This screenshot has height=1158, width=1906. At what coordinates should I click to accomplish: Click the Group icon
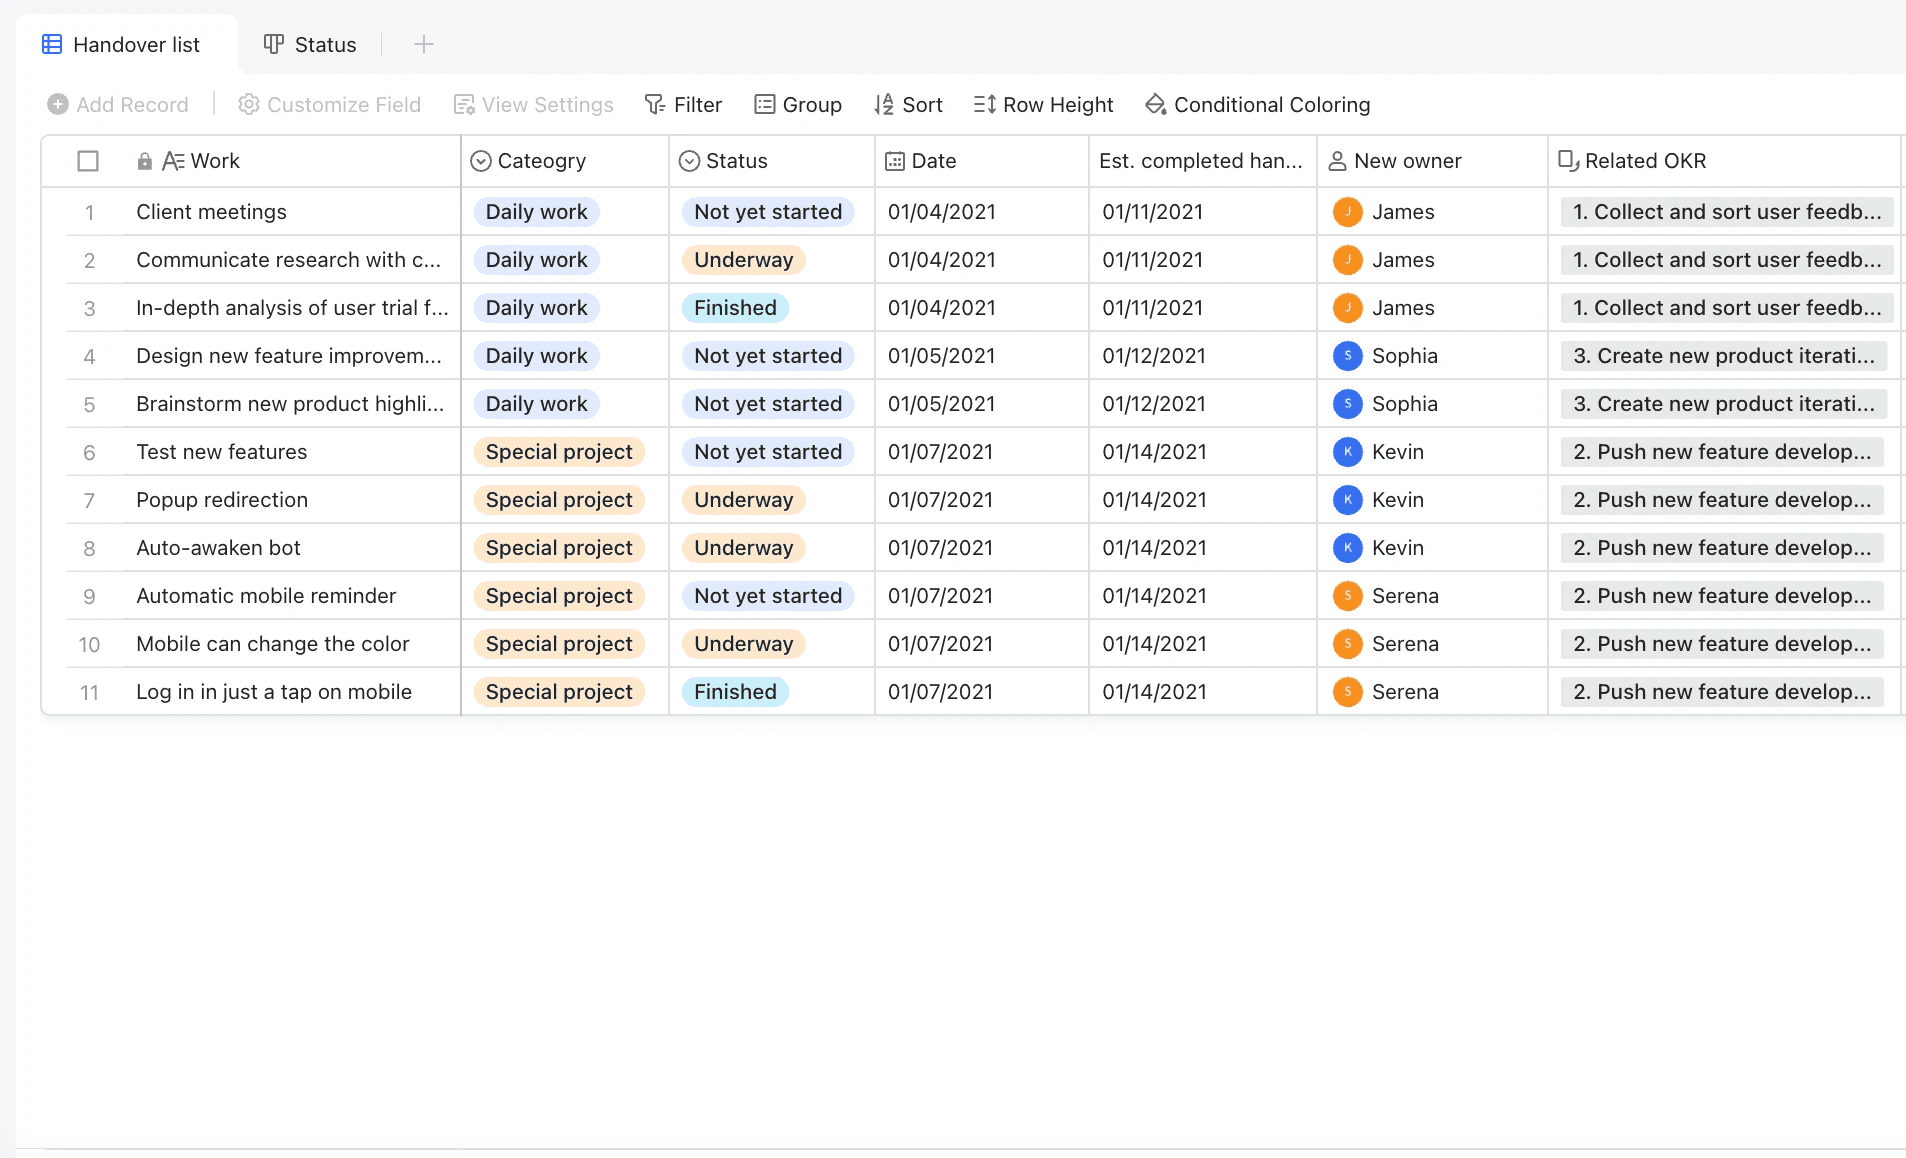pos(764,105)
